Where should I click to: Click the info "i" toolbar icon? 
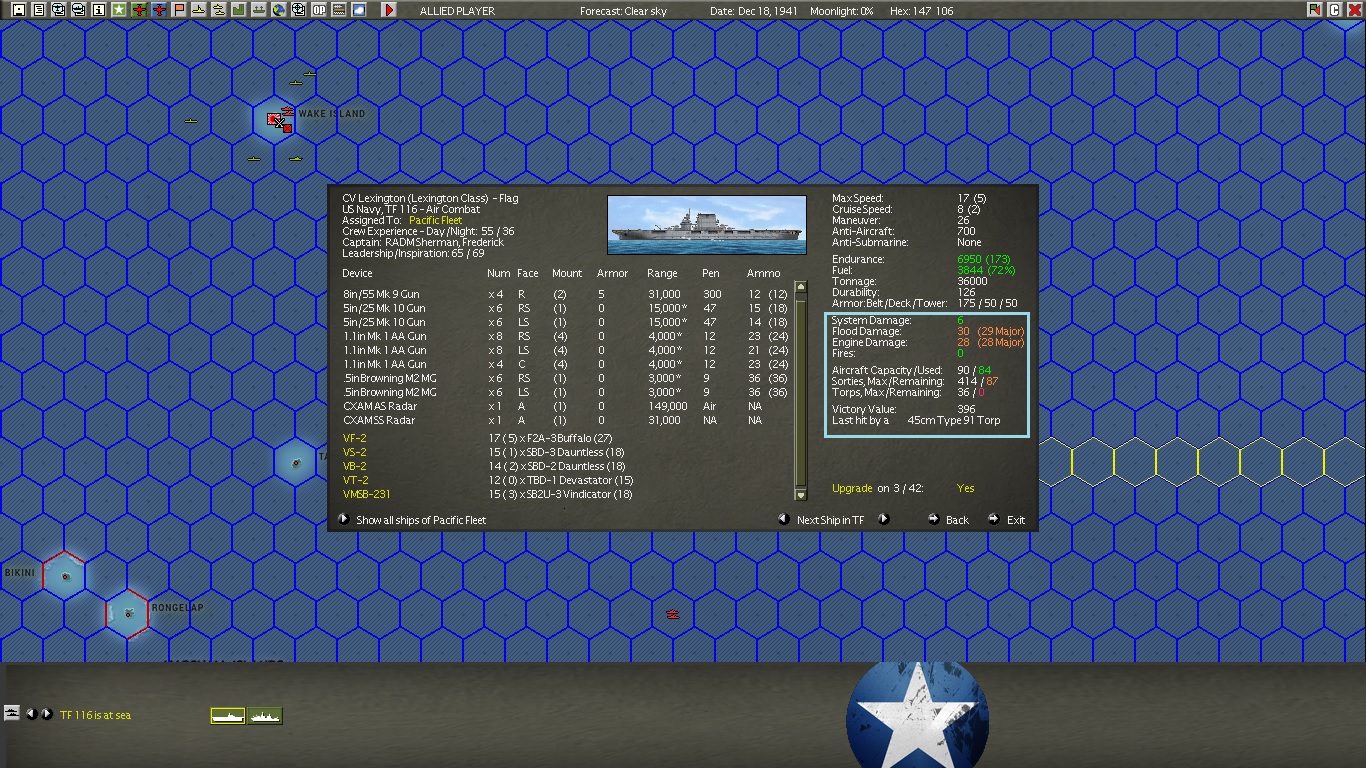(x=99, y=10)
